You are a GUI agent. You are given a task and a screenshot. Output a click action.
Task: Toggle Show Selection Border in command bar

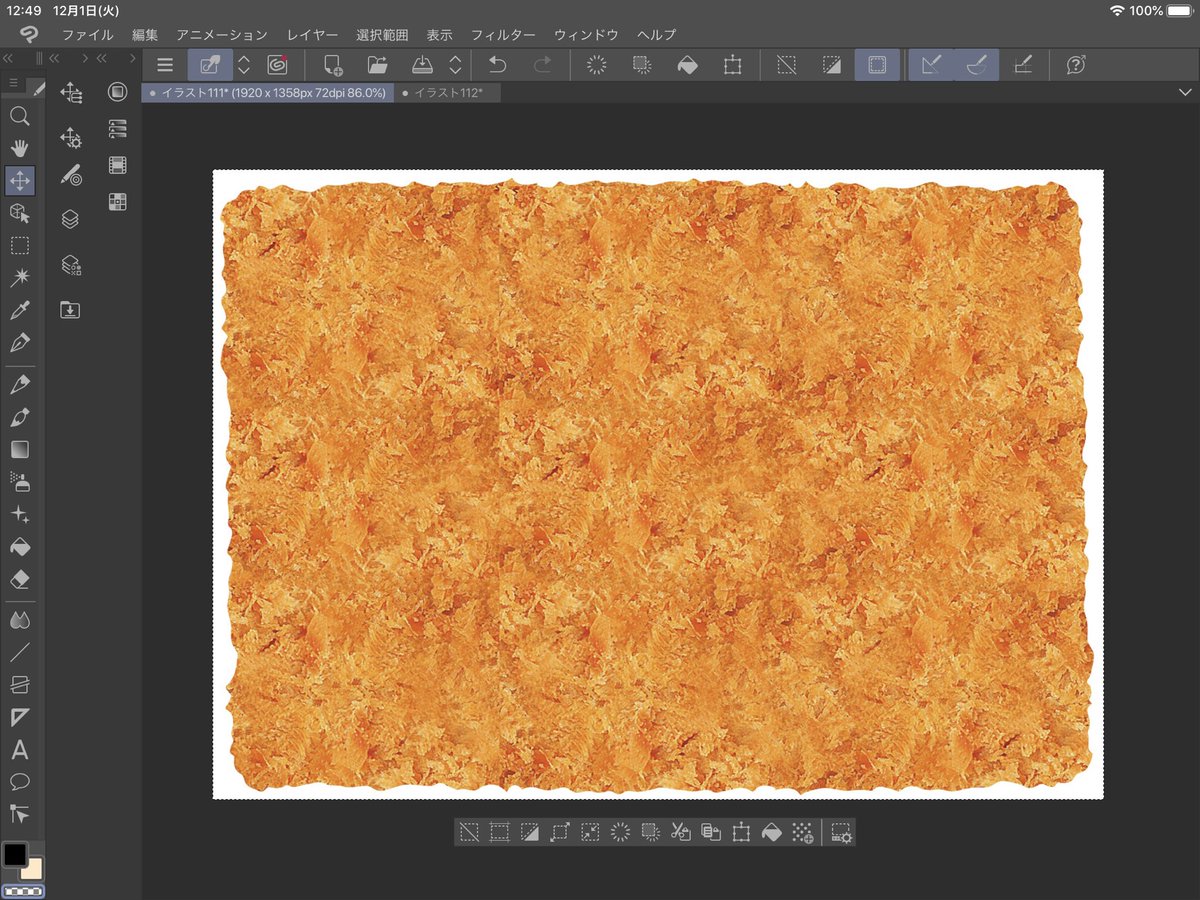click(877, 66)
